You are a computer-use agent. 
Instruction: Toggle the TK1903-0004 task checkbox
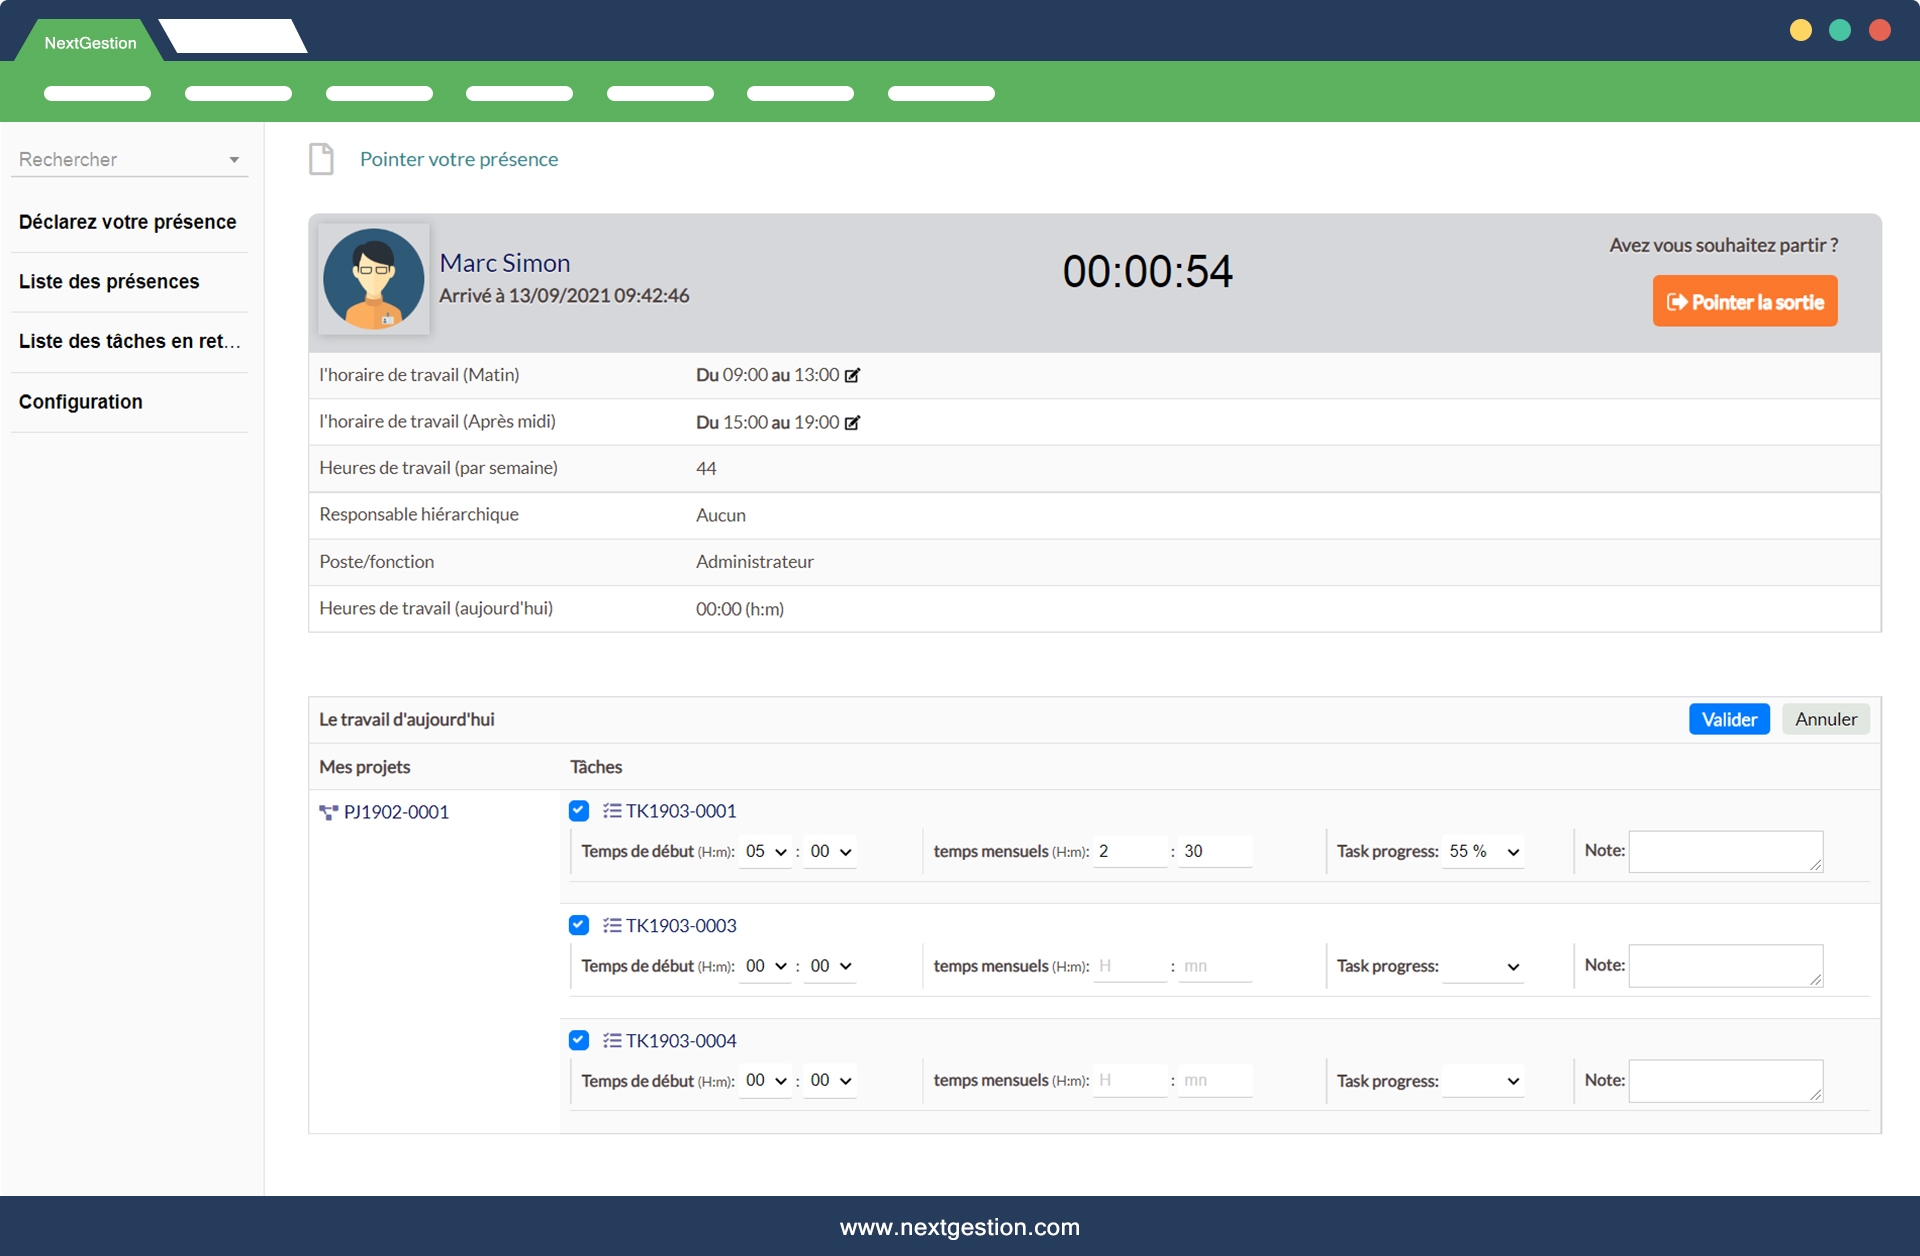(x=579, y=1040)
